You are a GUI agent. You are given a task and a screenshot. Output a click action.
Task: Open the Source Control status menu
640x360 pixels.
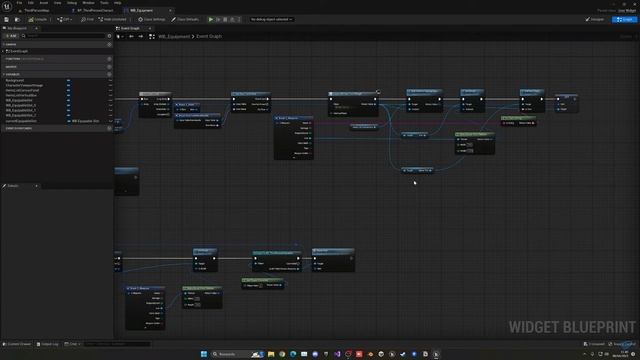click(x=622, y=344)
